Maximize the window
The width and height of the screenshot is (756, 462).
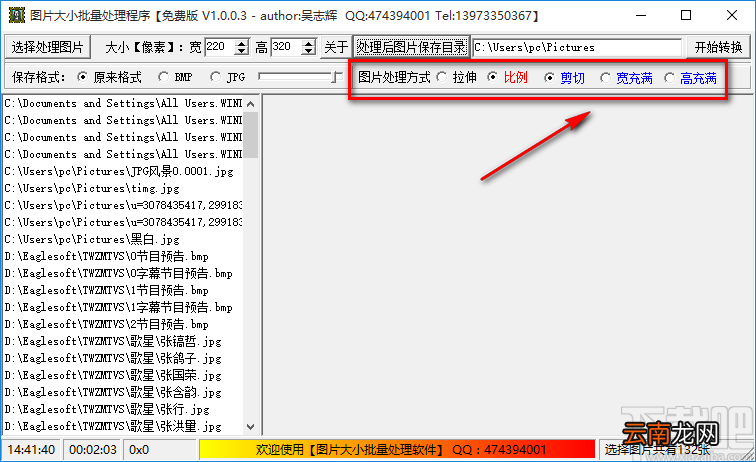(x=686, y=15)
